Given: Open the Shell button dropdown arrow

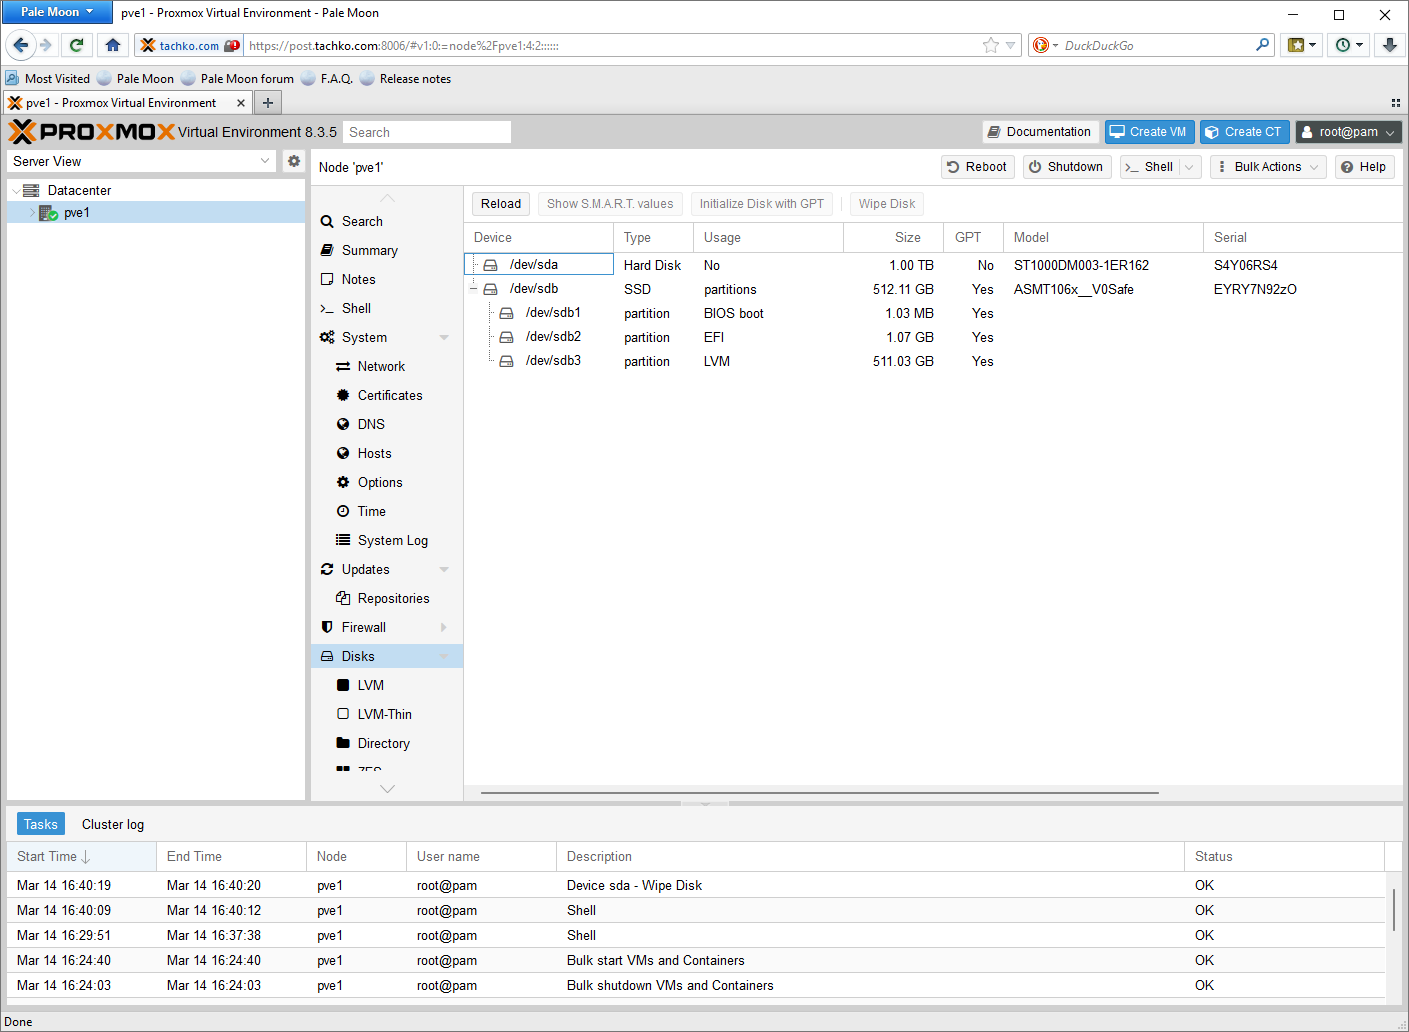Looking at the screenshot, I should coord(1190,167).
